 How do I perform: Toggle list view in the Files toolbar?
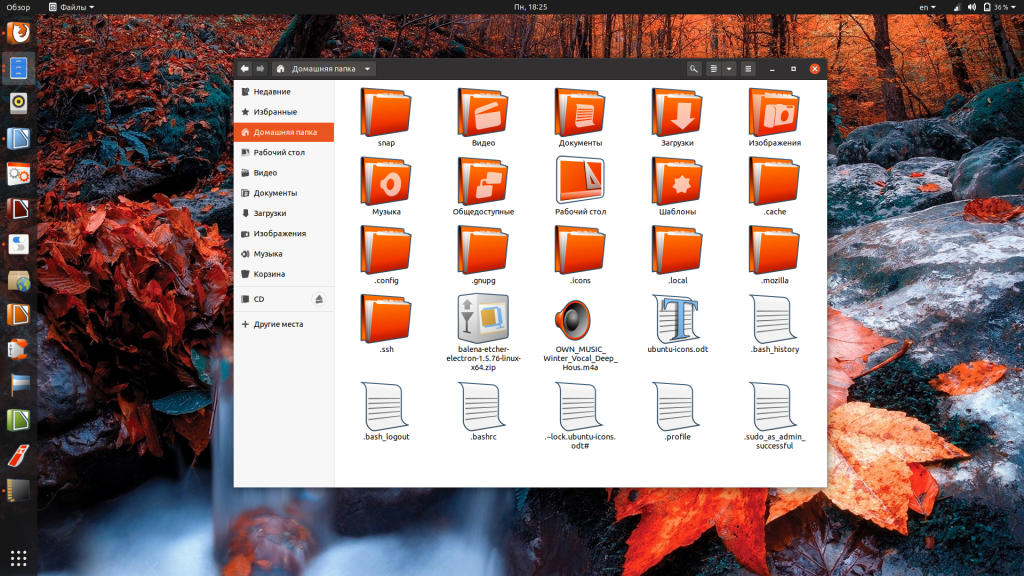(x=714, y=69)
